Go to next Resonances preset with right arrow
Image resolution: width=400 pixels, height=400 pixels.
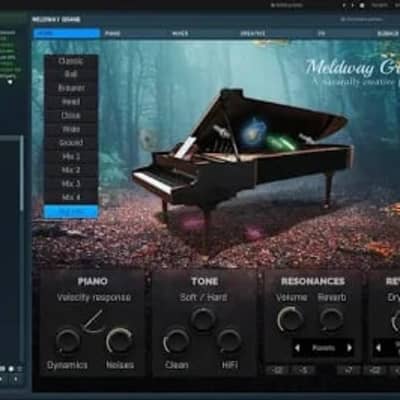tap(349, 348)
